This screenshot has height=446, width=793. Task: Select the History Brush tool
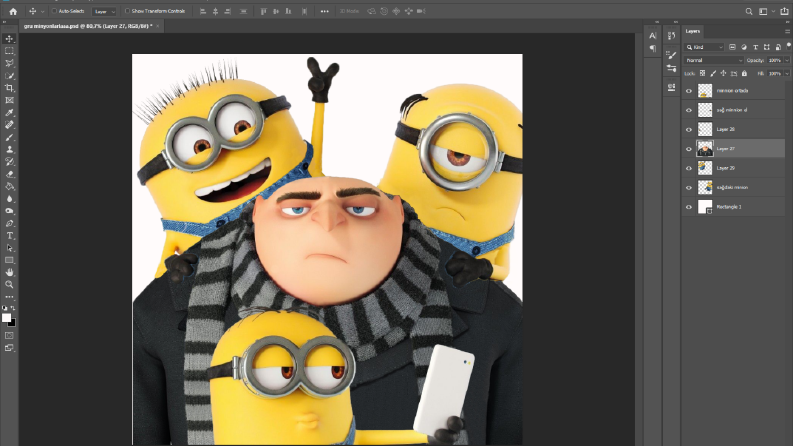(x=9, y=162)
